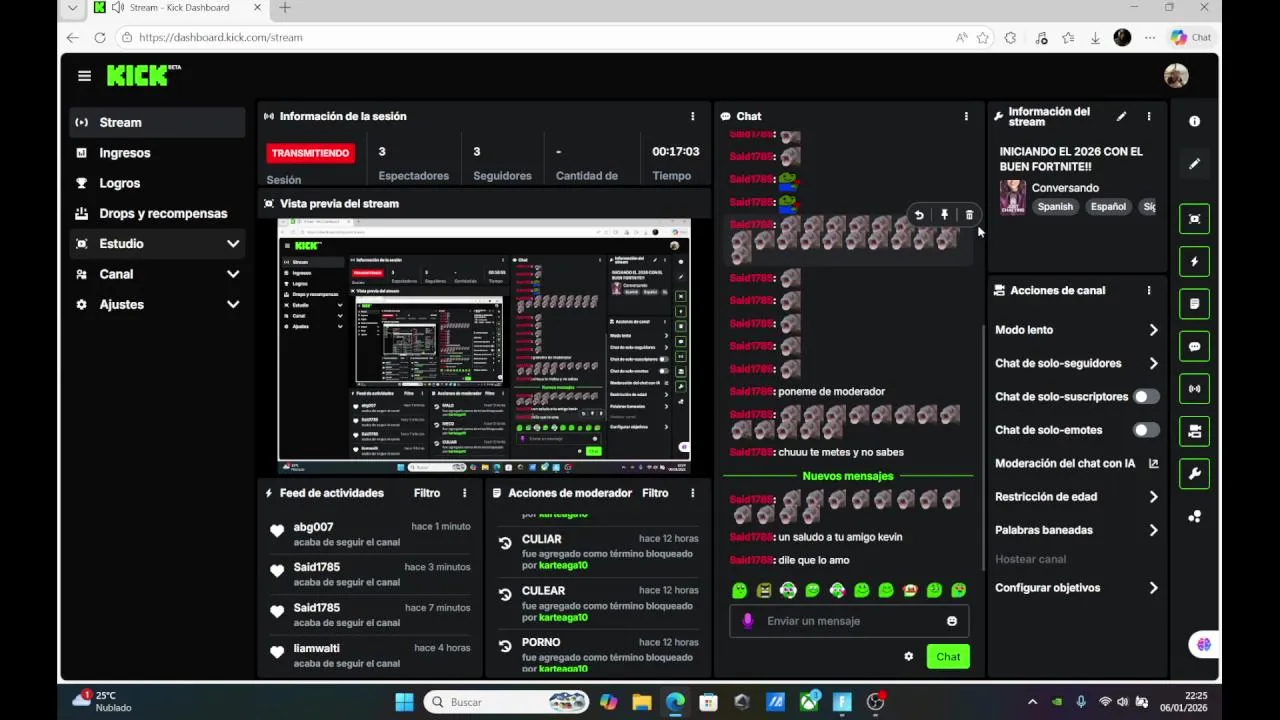1280x720 pixels.
Task: Open Xbox app from the taskbar
Action: point(808,702)
